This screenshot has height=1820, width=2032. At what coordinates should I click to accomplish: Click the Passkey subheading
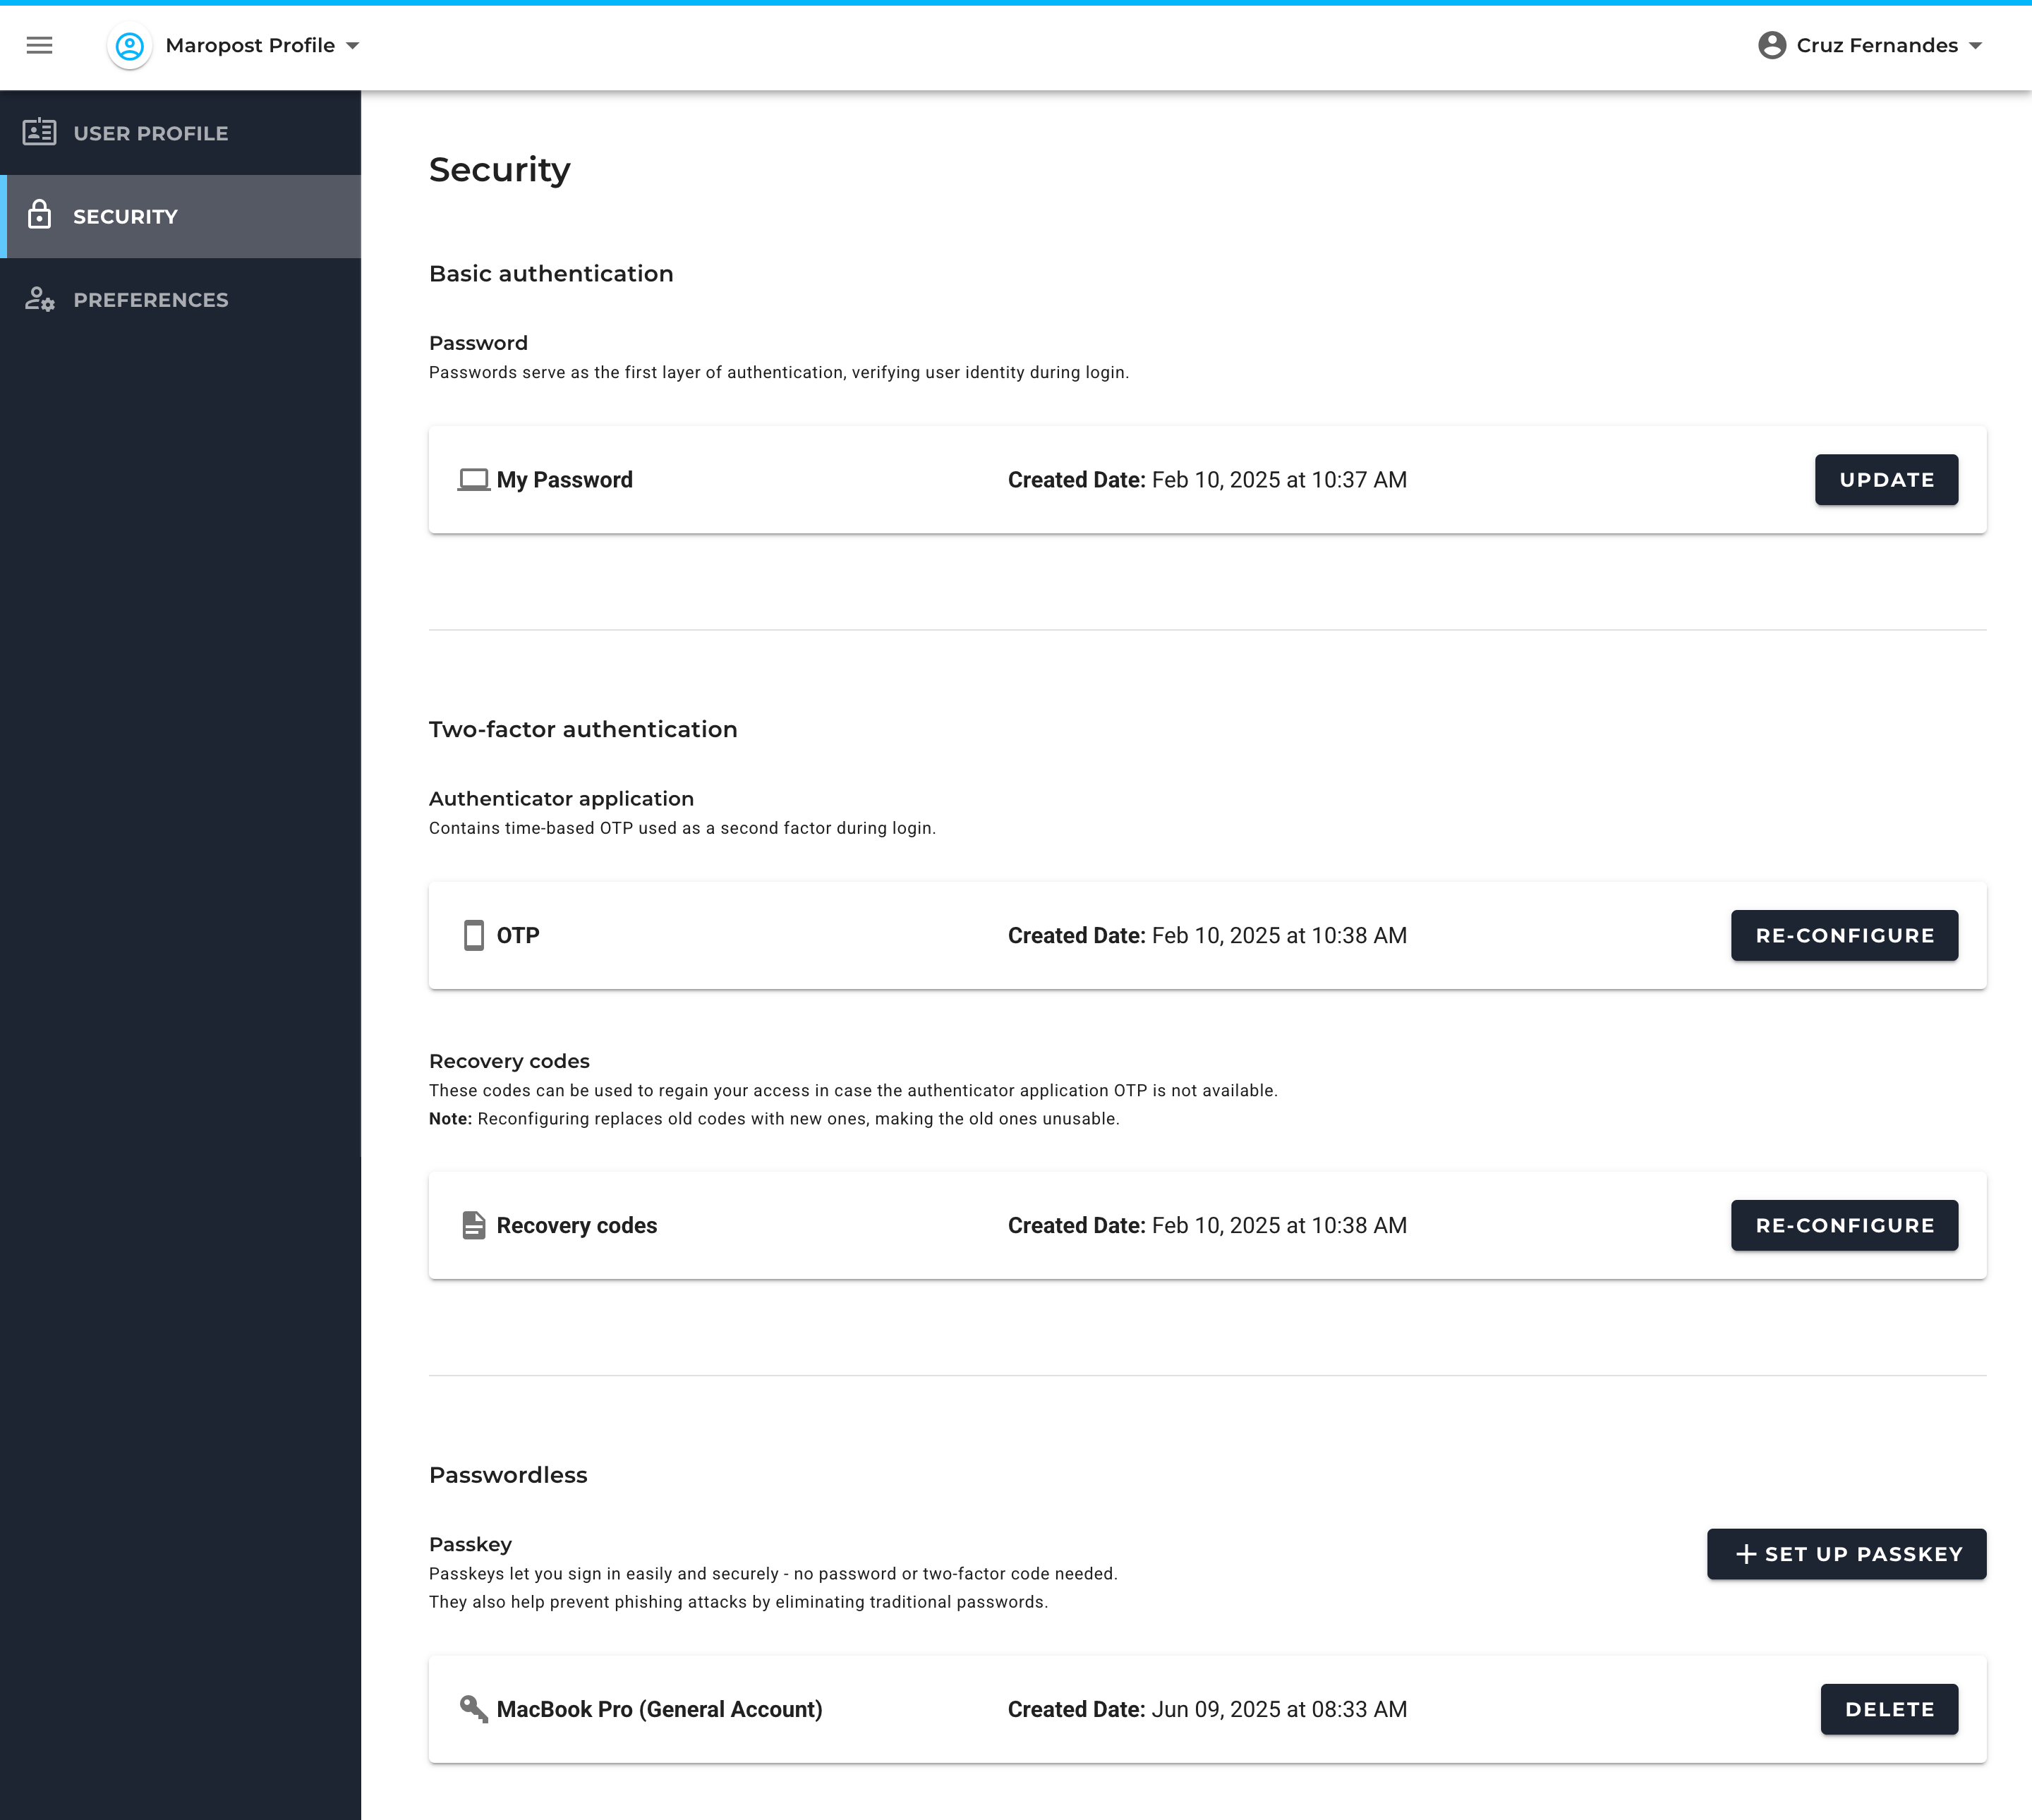coord(470,1544)
